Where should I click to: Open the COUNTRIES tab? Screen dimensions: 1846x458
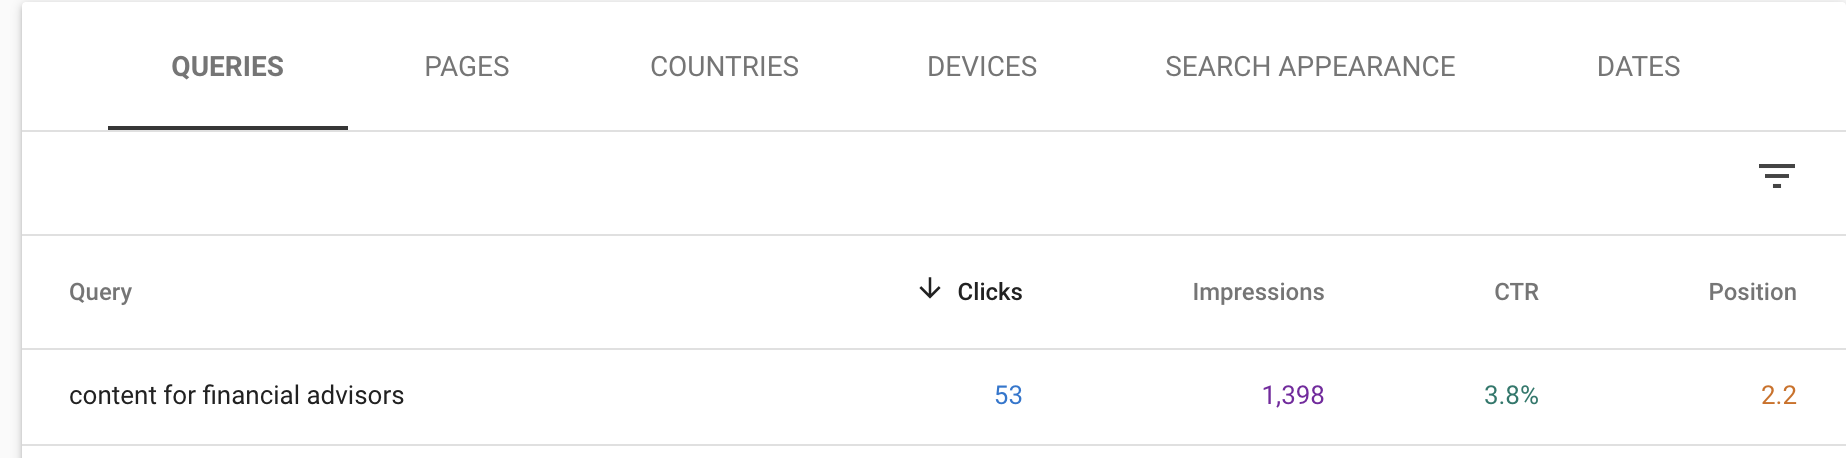(x=724, y=67)
